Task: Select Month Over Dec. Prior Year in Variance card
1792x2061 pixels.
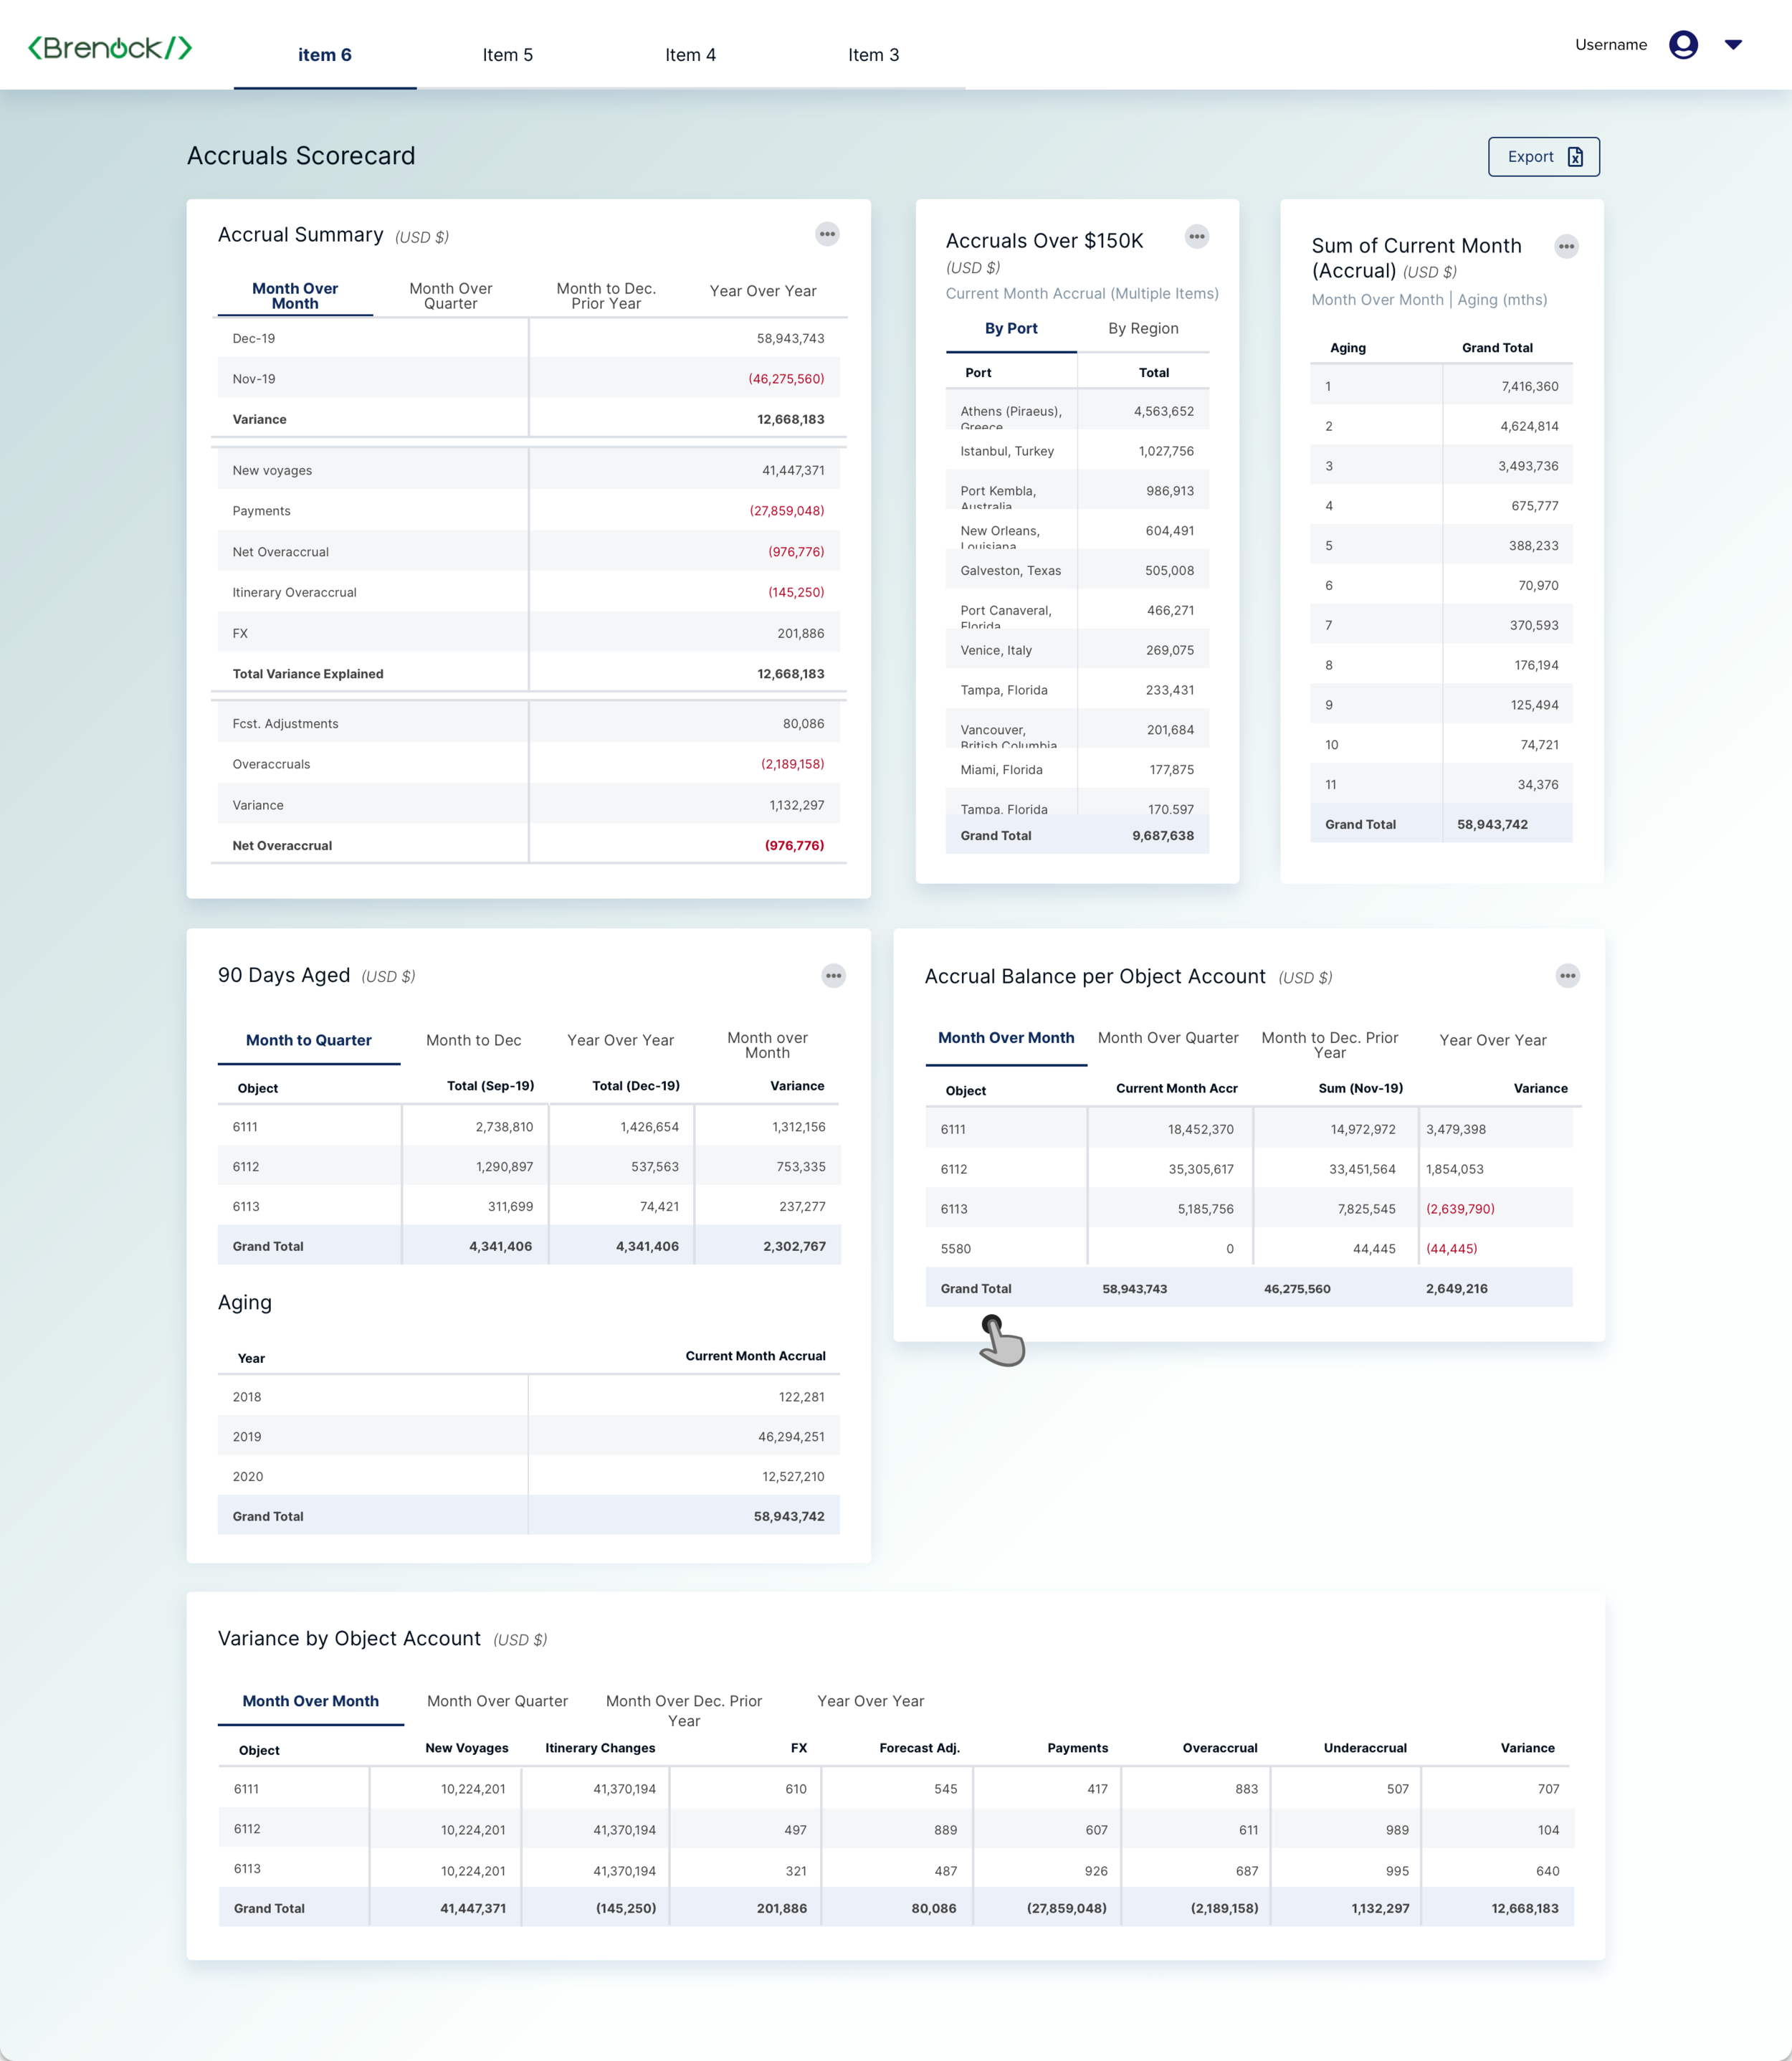Action: [x=684, y=1711]
